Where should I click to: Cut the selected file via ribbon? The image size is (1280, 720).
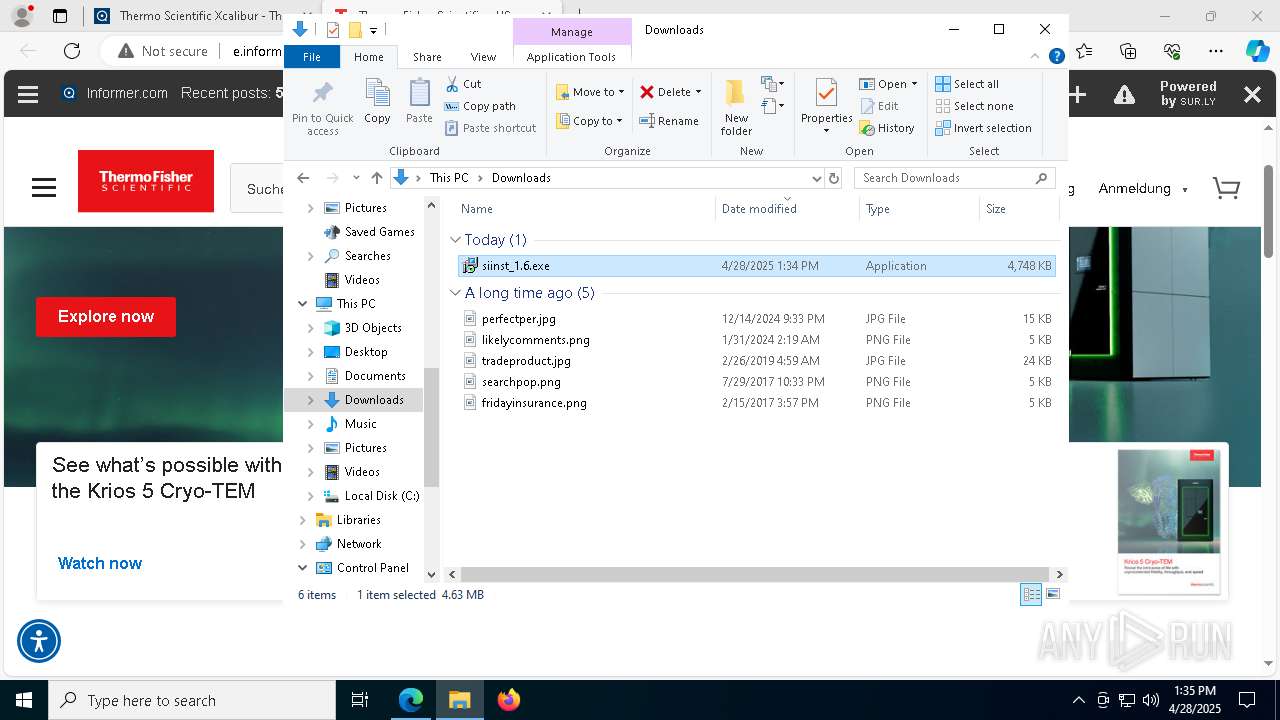coord(463,84)
